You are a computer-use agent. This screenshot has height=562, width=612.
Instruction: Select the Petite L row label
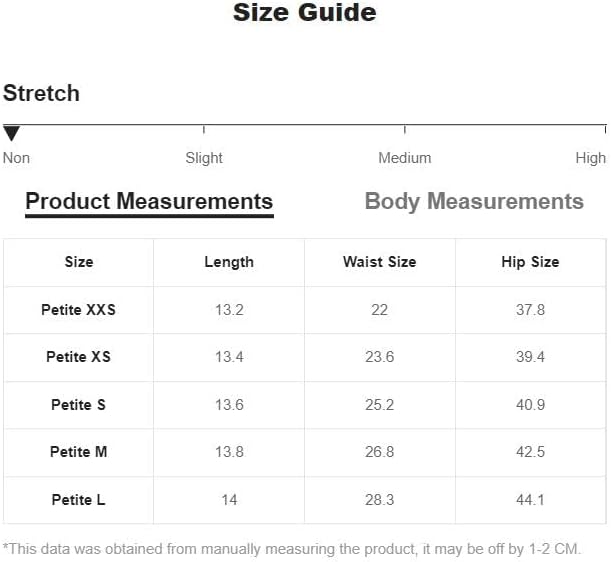click(x=78, y=500)
